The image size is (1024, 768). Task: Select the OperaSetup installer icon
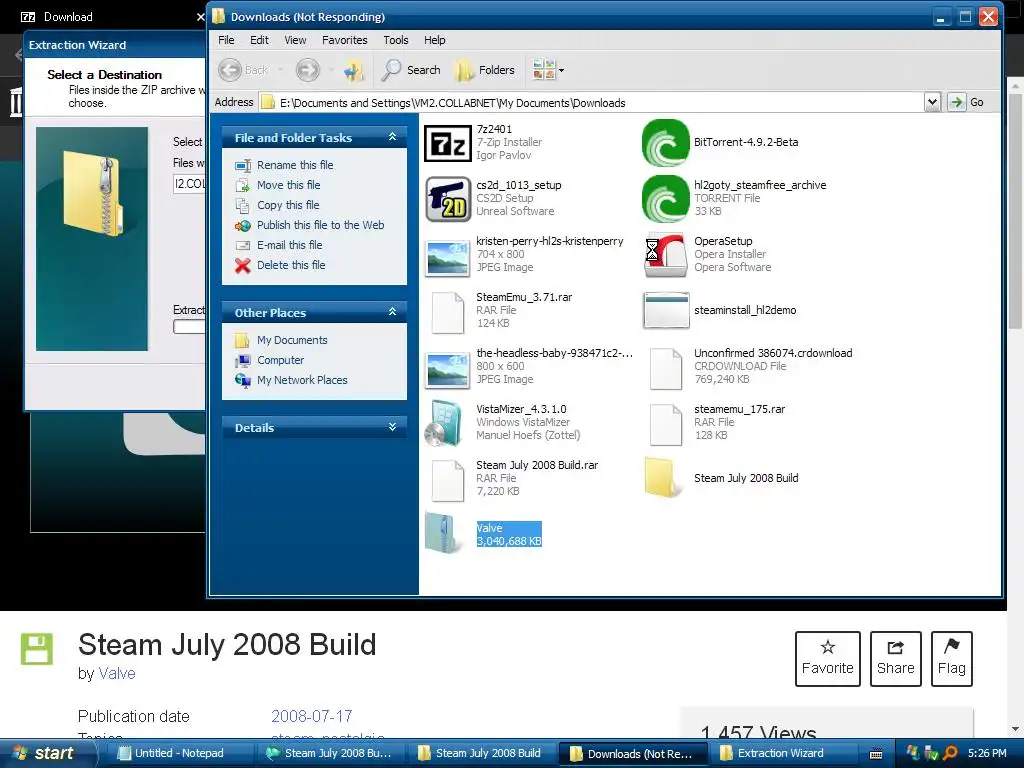665,255
